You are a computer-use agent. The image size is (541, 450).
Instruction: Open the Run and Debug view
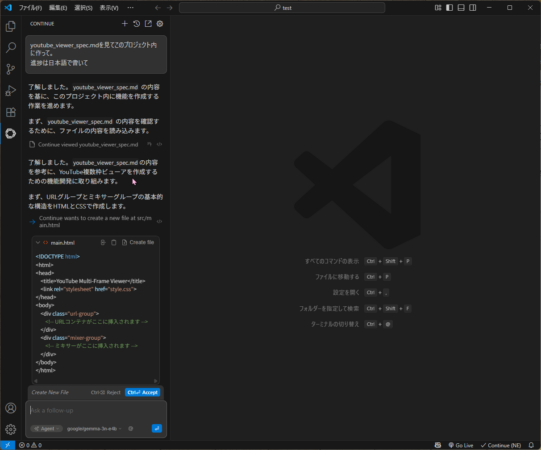11,91
